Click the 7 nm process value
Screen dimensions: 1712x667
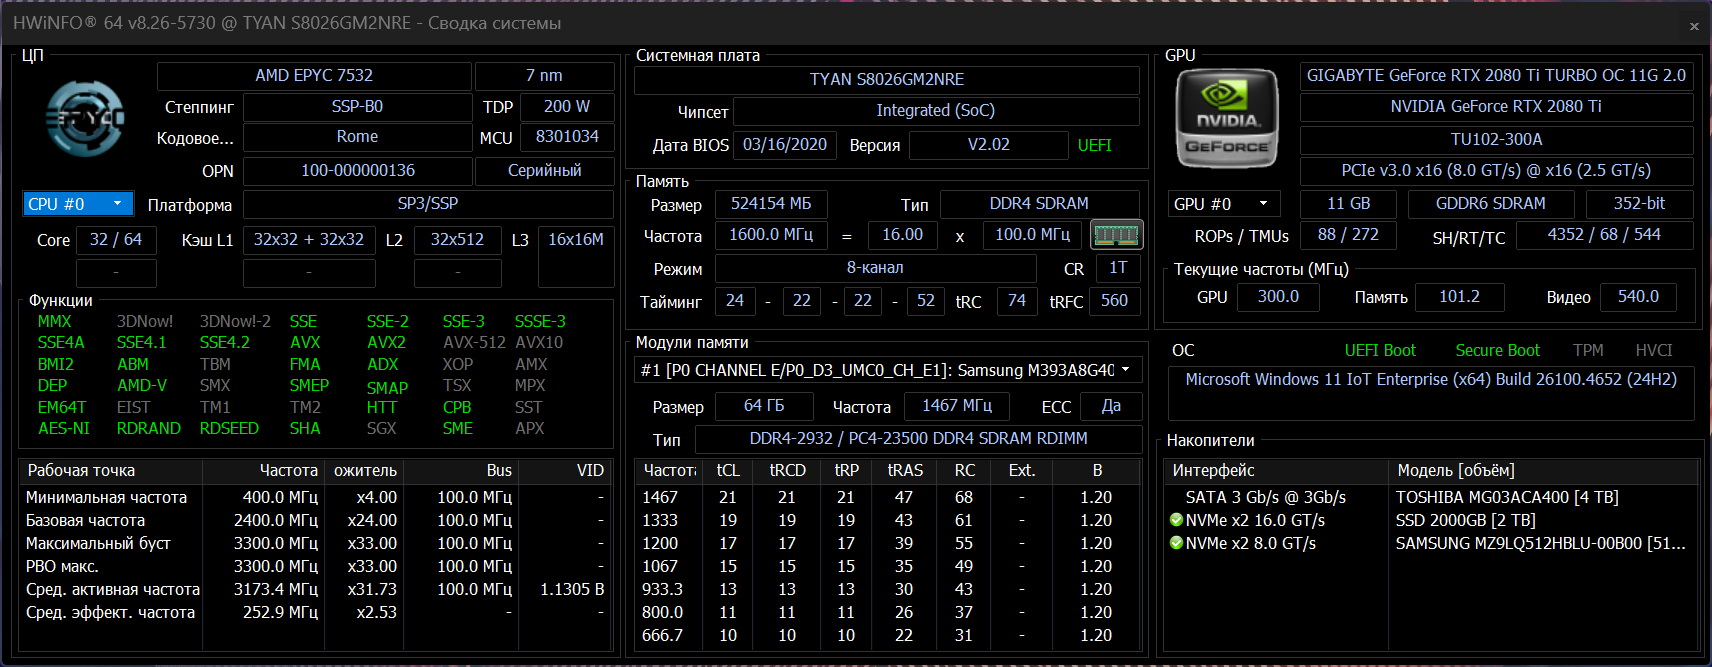pos(544,76)
